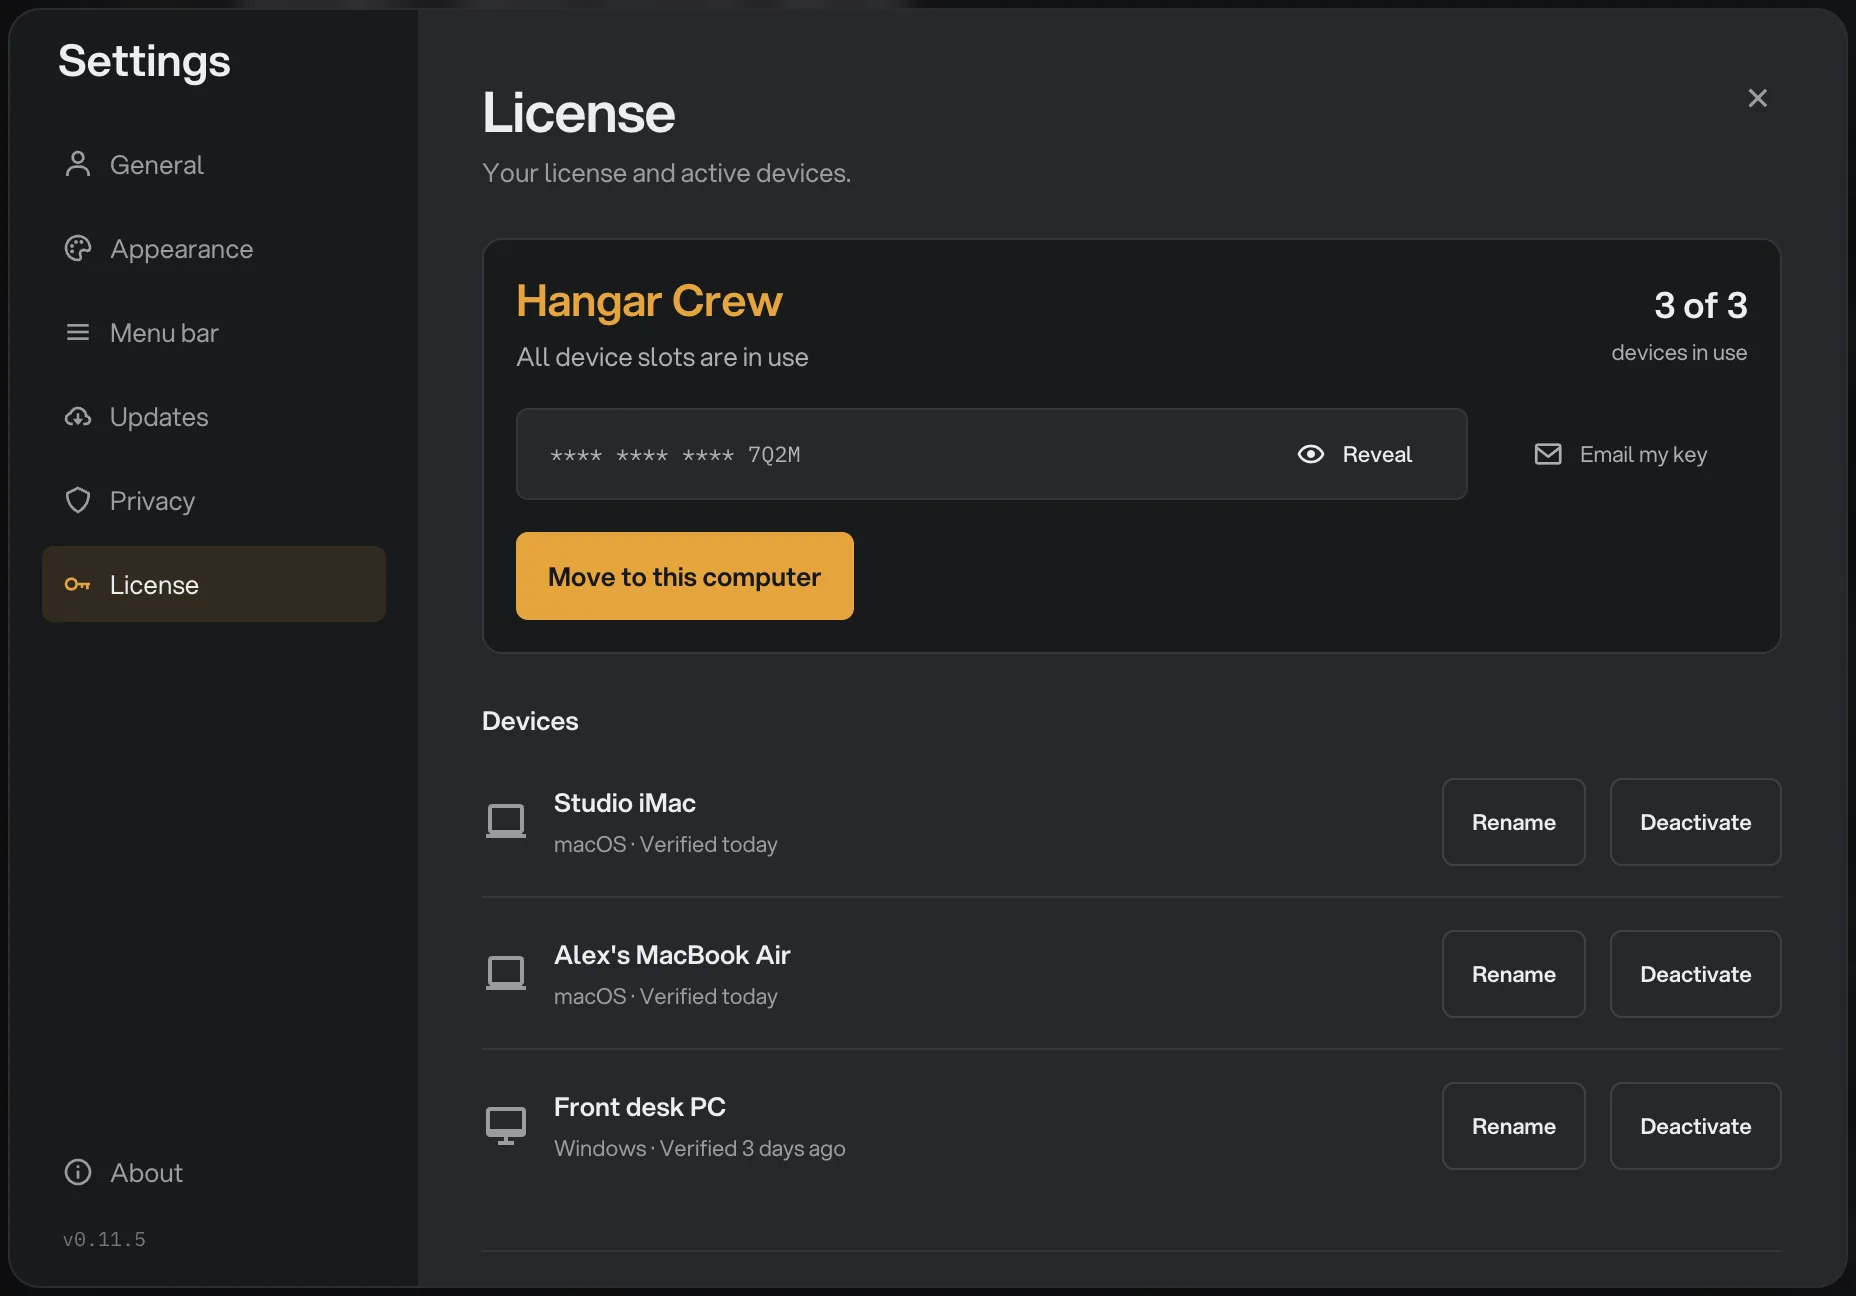Click the '3 of 3' devices count

1700,305
